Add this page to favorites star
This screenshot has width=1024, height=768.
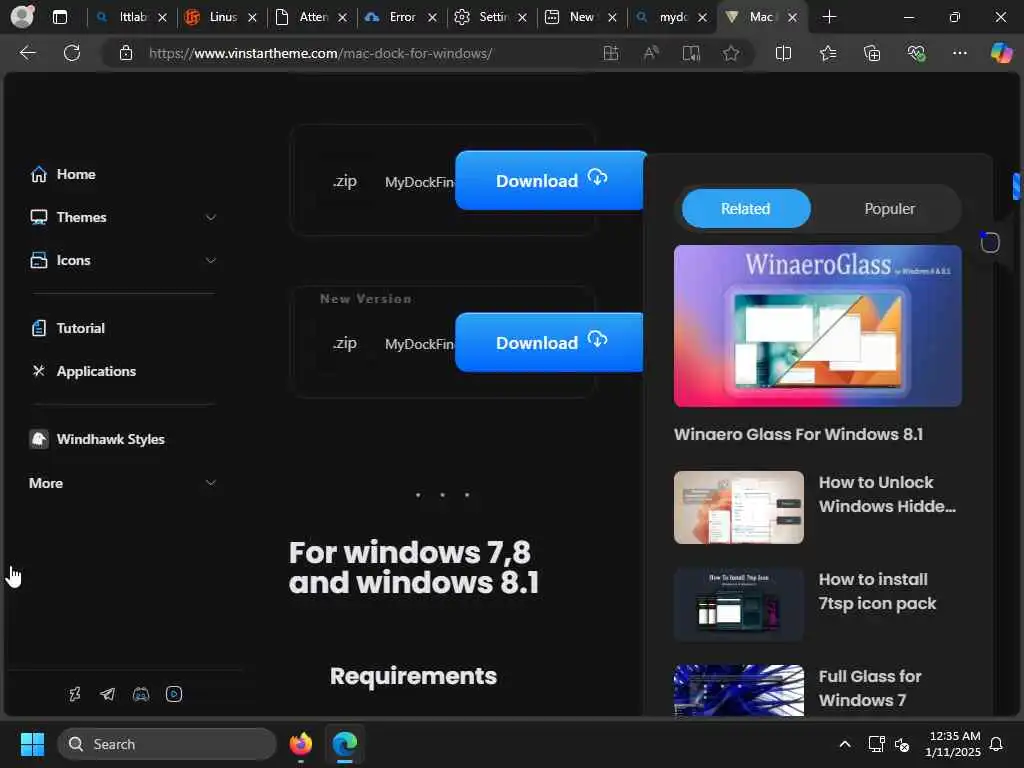point(731,53)
